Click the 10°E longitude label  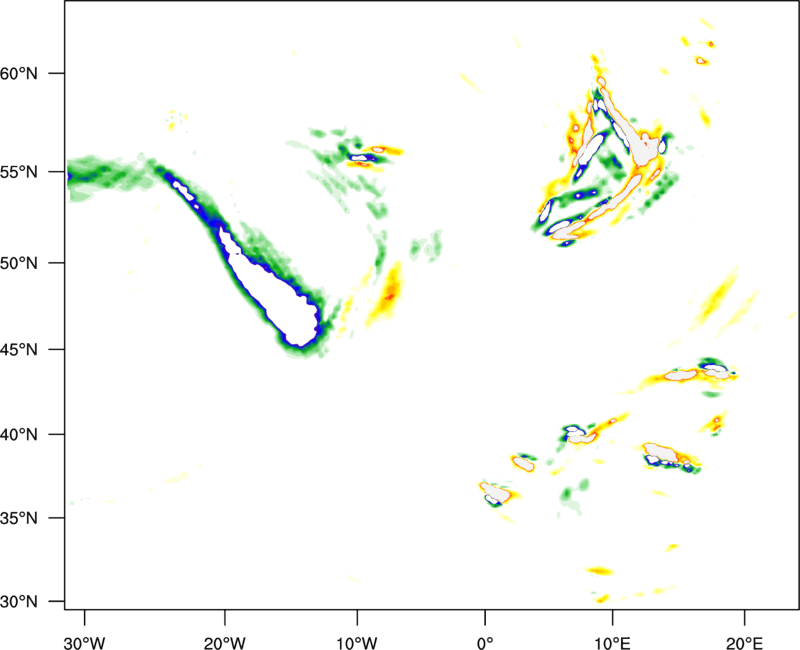[x=612, y=643]
